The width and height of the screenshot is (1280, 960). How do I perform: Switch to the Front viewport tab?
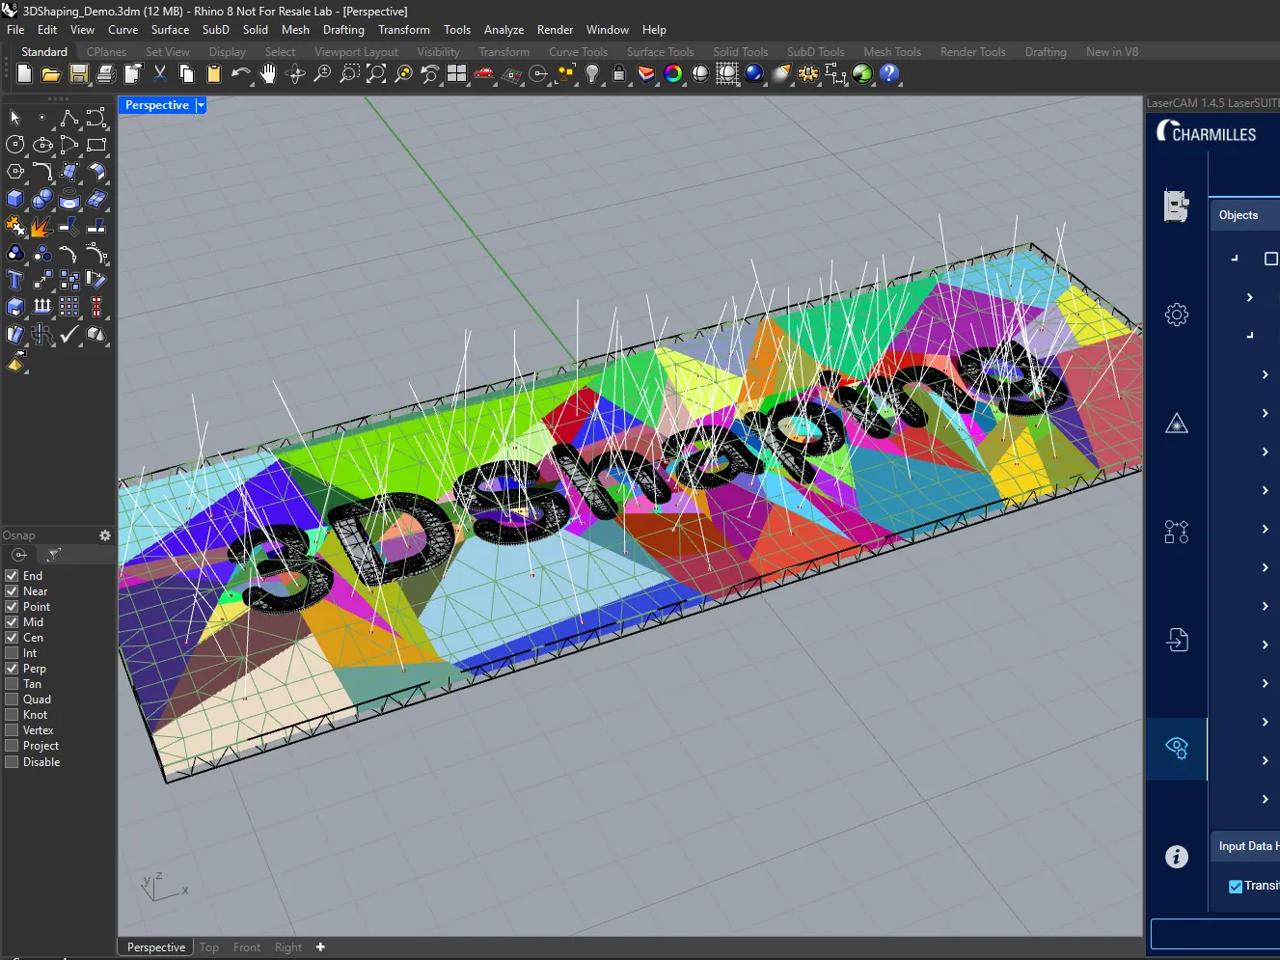pyautogui.click(x=247, y=948)
